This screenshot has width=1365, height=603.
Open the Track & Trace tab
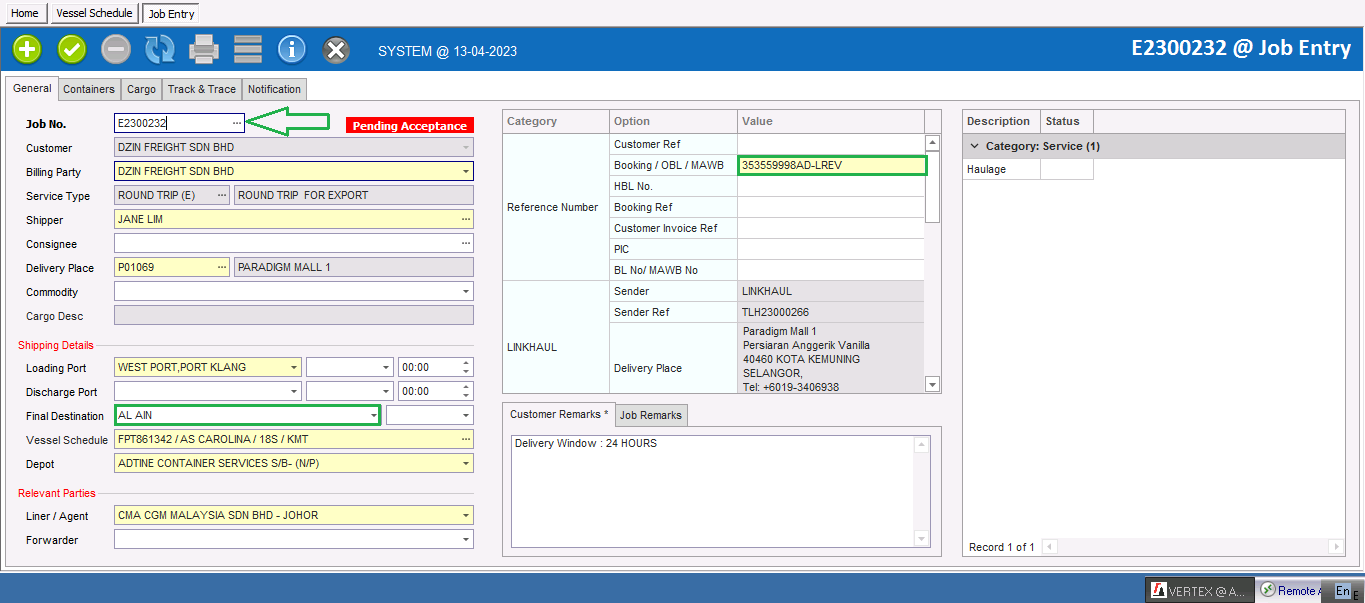point(202,89)
